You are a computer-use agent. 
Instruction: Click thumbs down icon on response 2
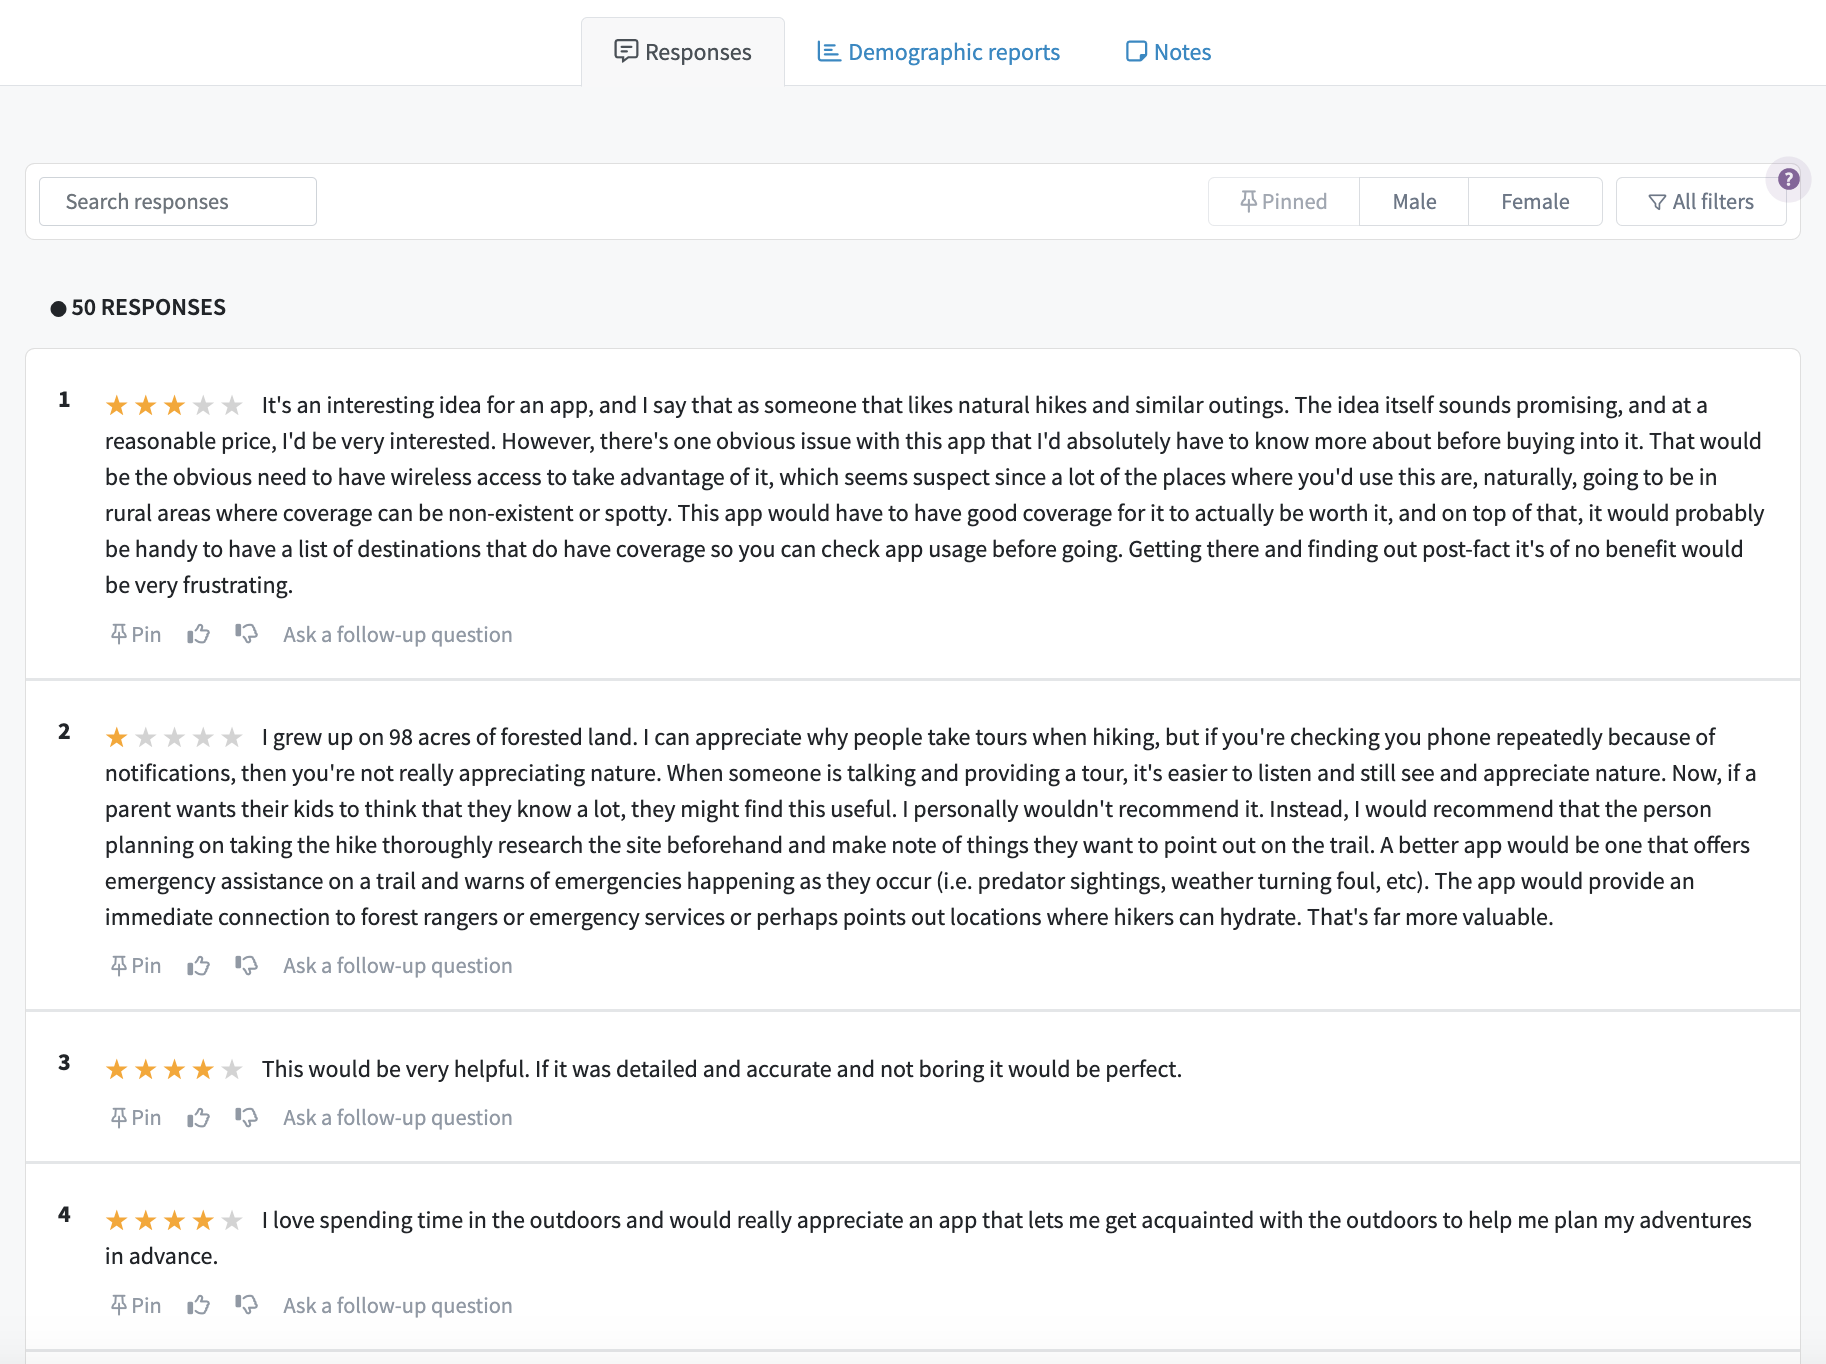click(x=246, y=965)
